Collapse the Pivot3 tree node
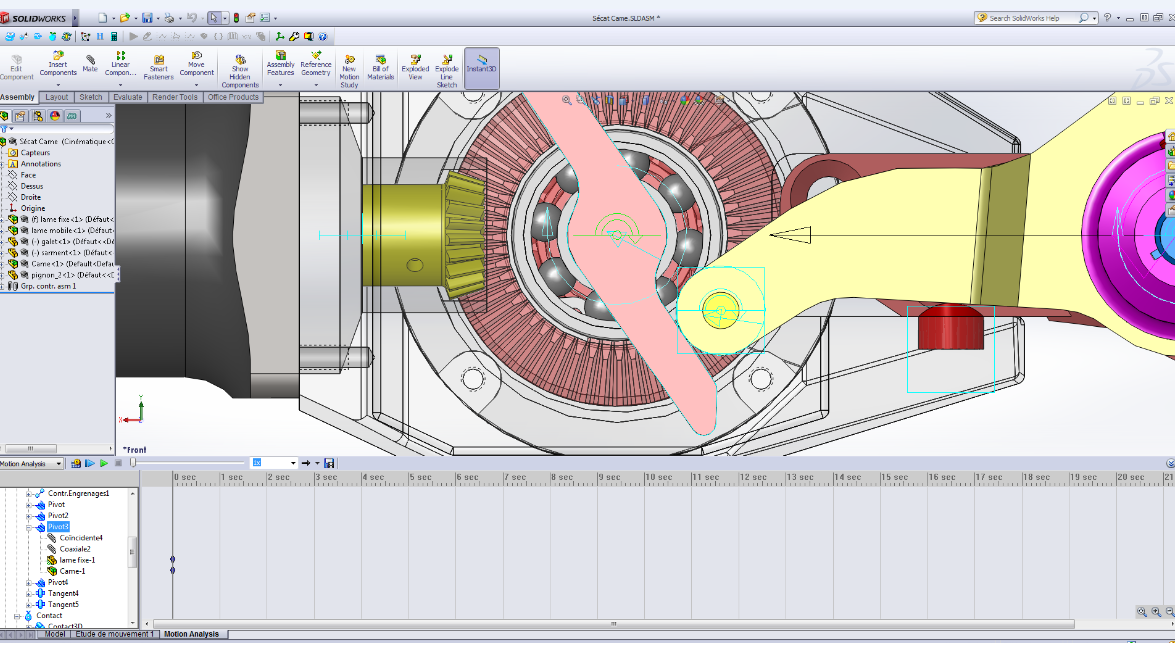 click(x=30, y=527)
